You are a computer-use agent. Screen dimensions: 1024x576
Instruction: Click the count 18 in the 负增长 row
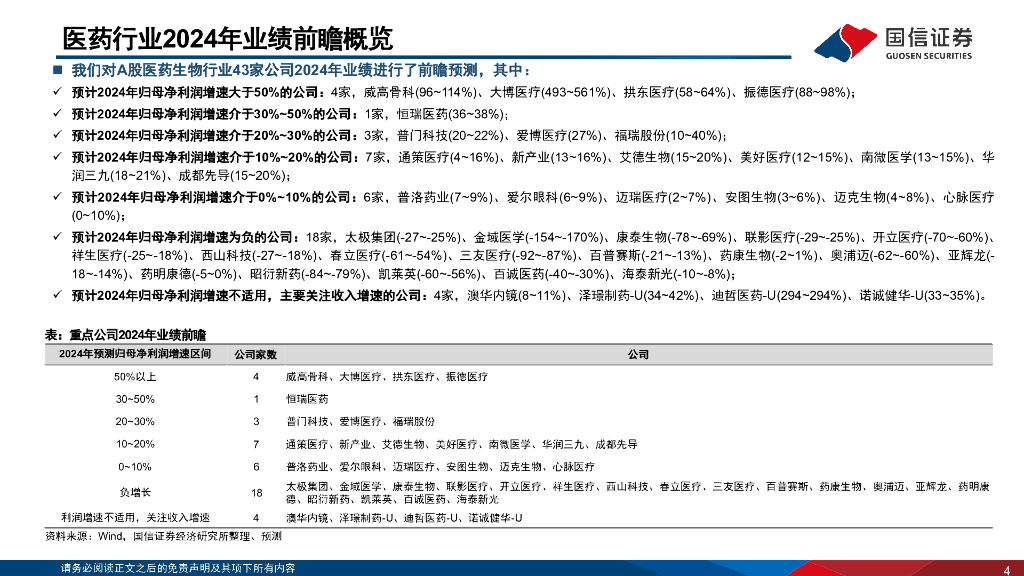256,492
